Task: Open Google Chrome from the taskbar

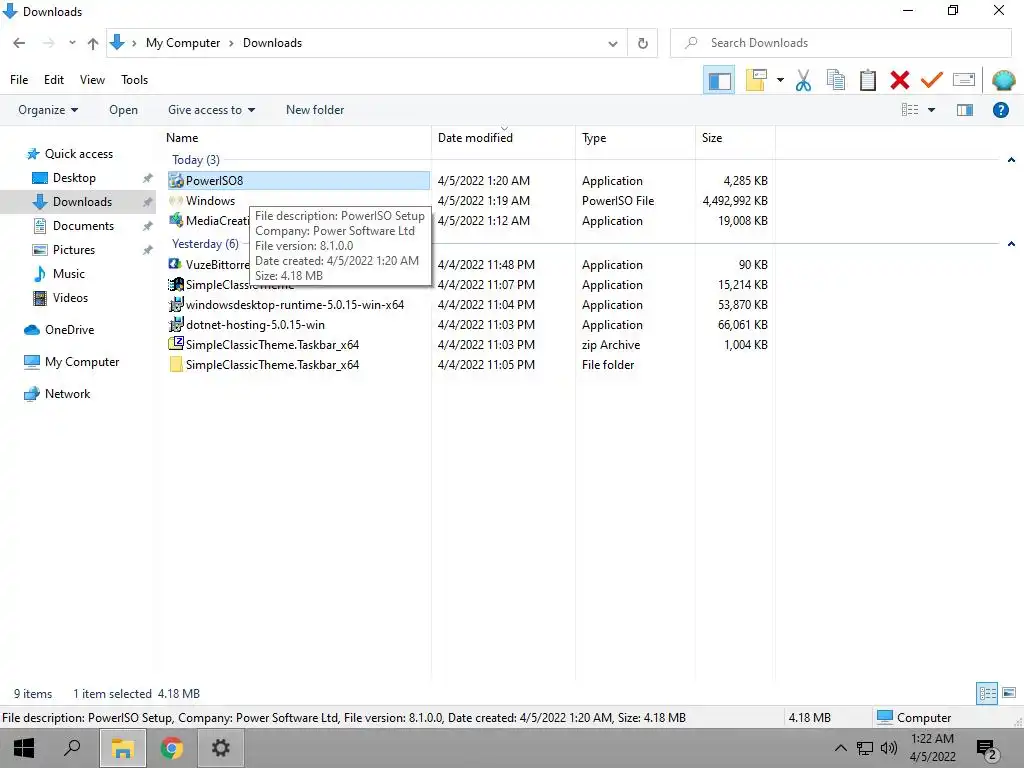Action: (172, 748)
